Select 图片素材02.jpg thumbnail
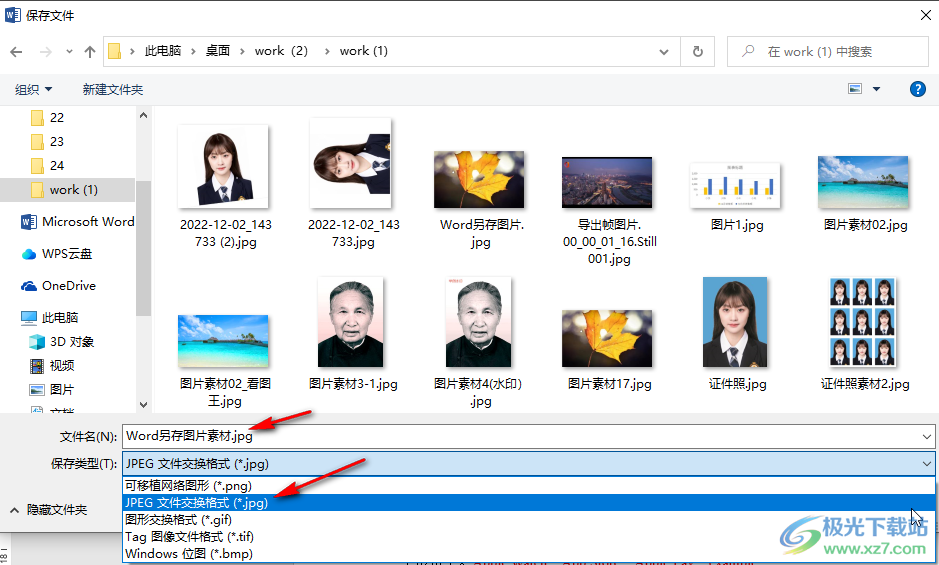The height and width of the screenshot is (565, 939). tap(863, 182)
